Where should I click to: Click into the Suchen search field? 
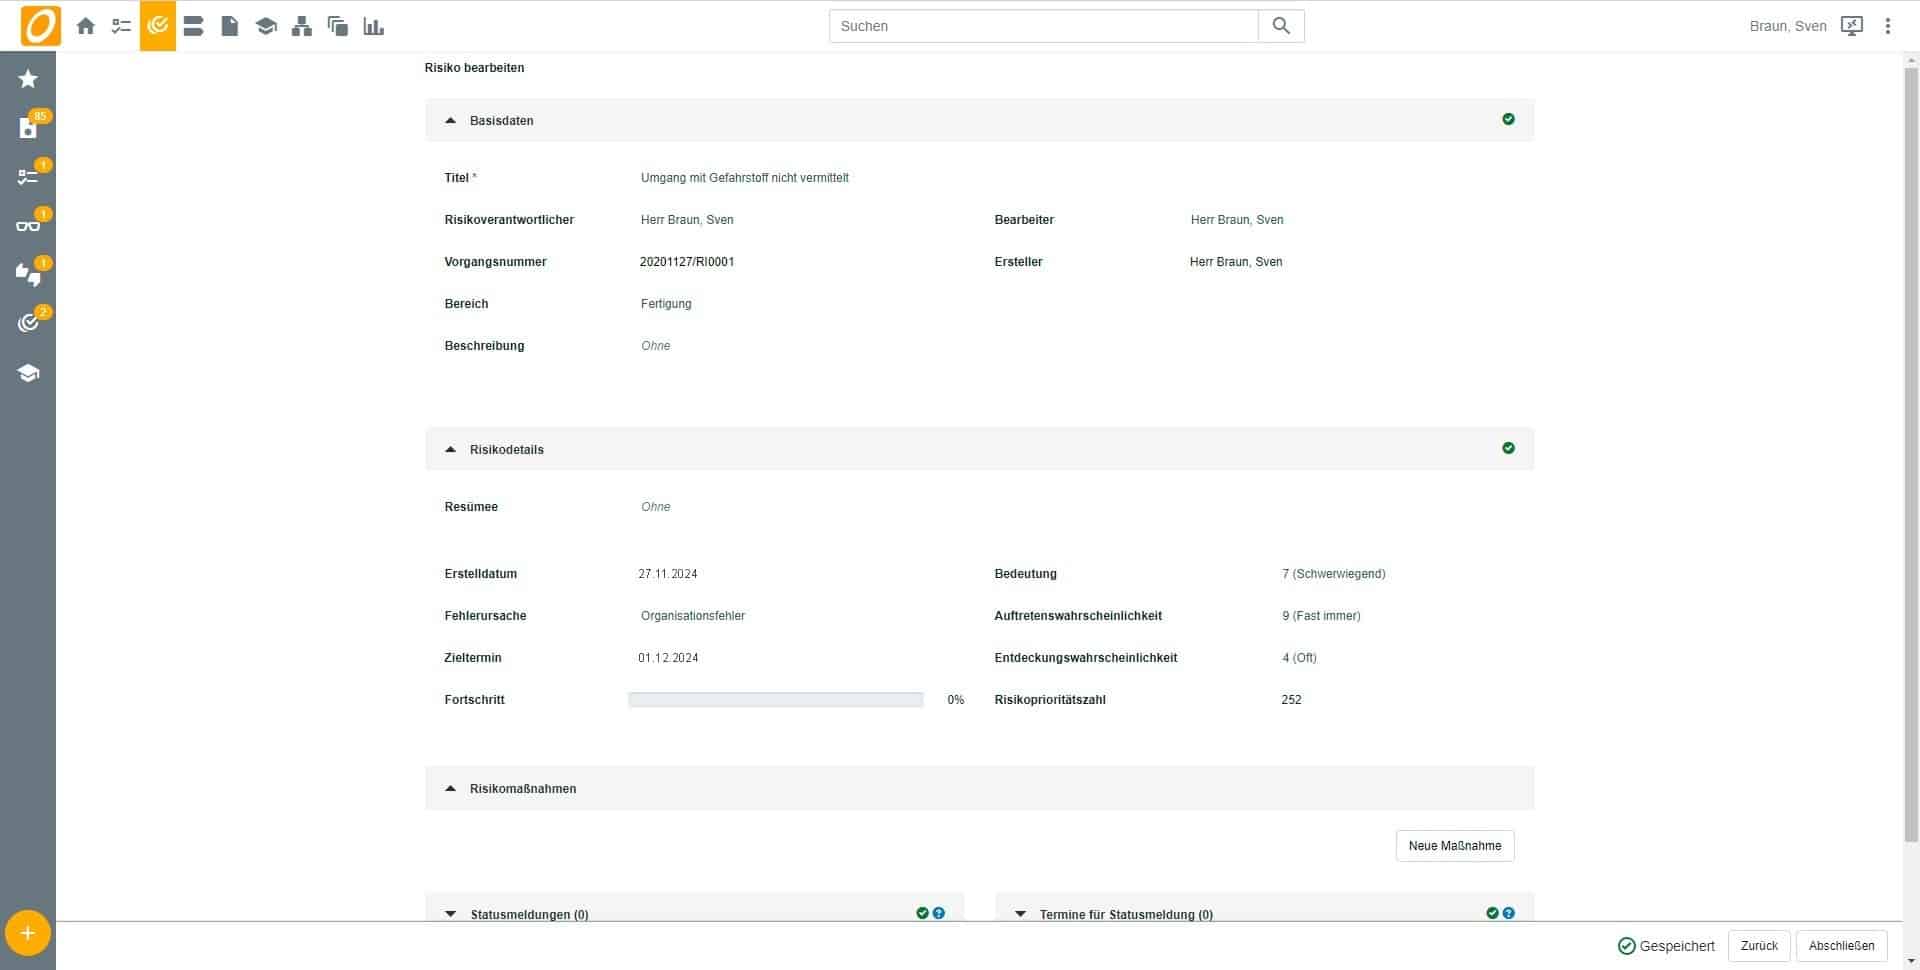click(x=1043, y=26)
